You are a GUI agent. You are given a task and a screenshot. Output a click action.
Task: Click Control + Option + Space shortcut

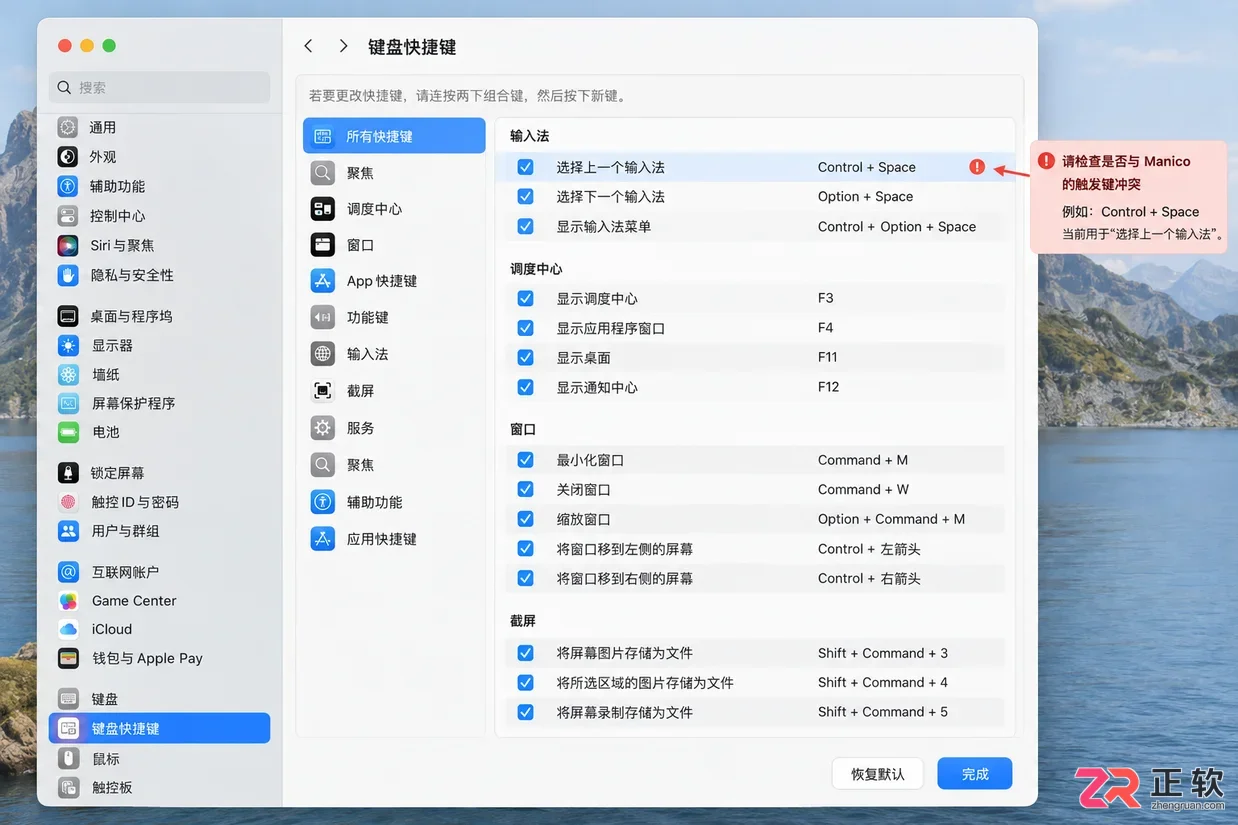(x=896, y=227)
